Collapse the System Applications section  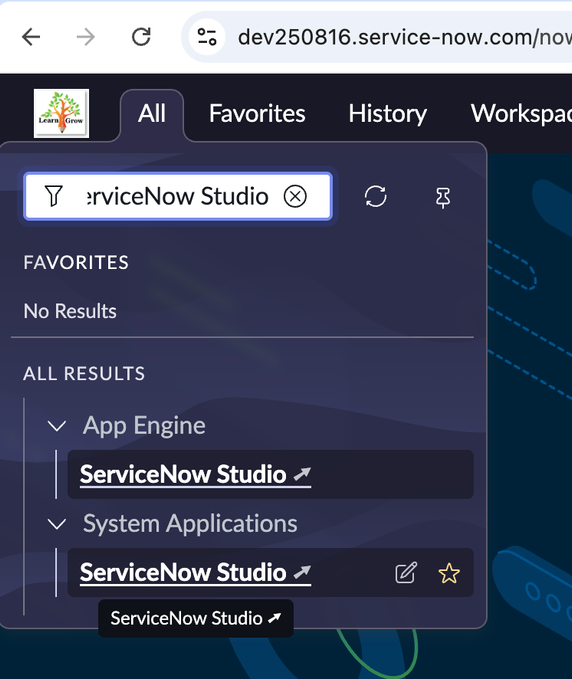tap(57, 524)
